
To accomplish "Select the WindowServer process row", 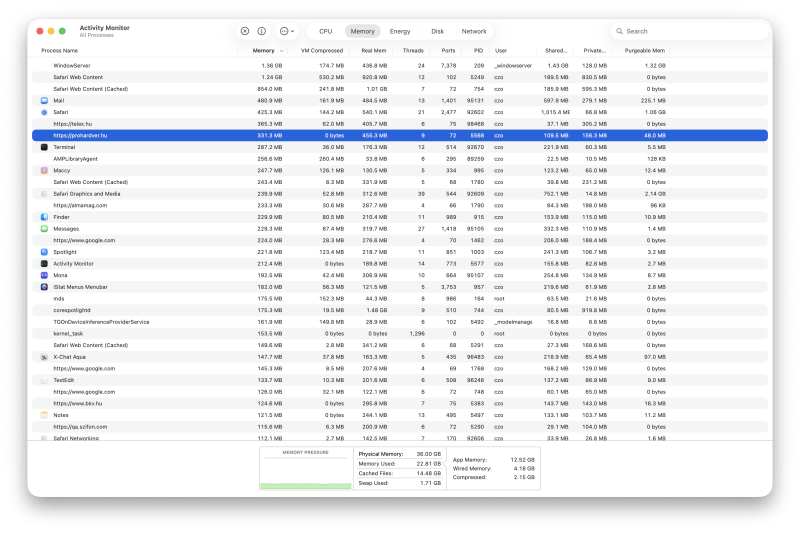I will (400, 65).
